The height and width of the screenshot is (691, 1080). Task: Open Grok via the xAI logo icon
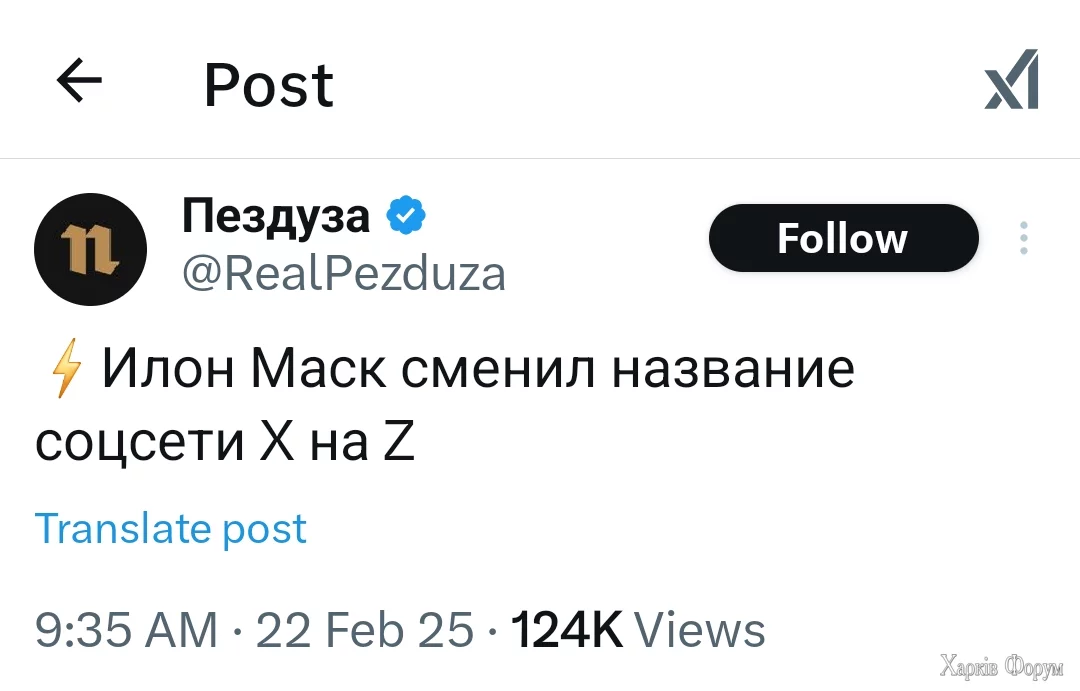(x=1012, y=80)
